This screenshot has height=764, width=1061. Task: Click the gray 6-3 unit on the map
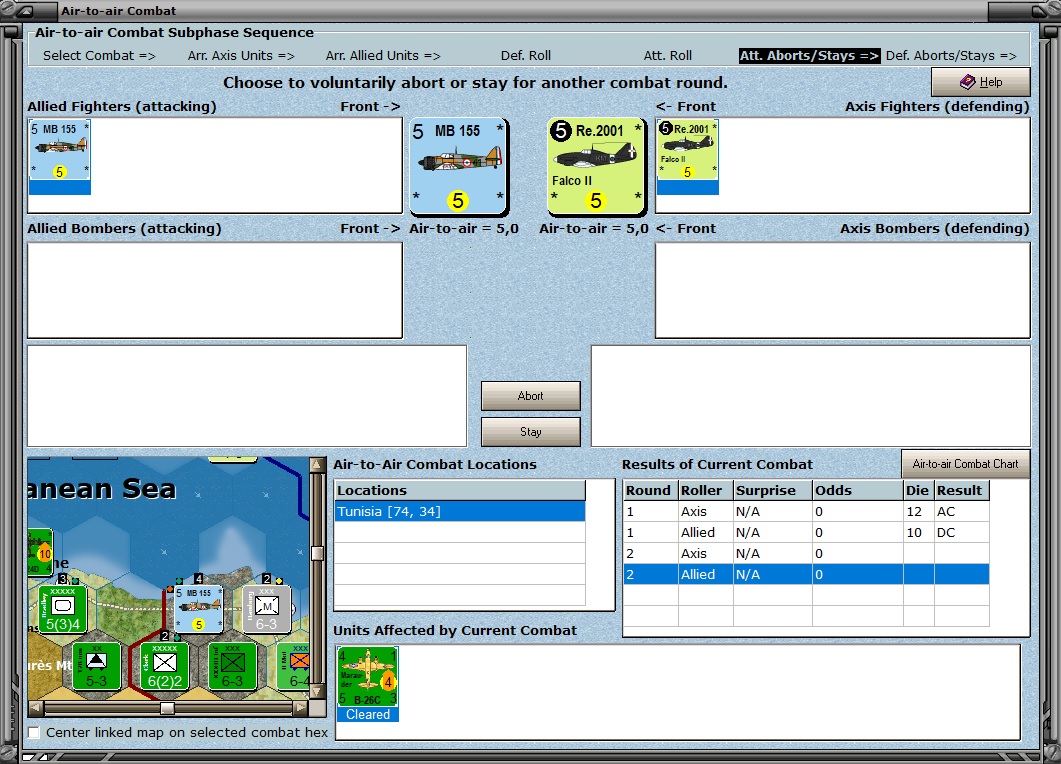pyautogui.click(x=267, y=609)
